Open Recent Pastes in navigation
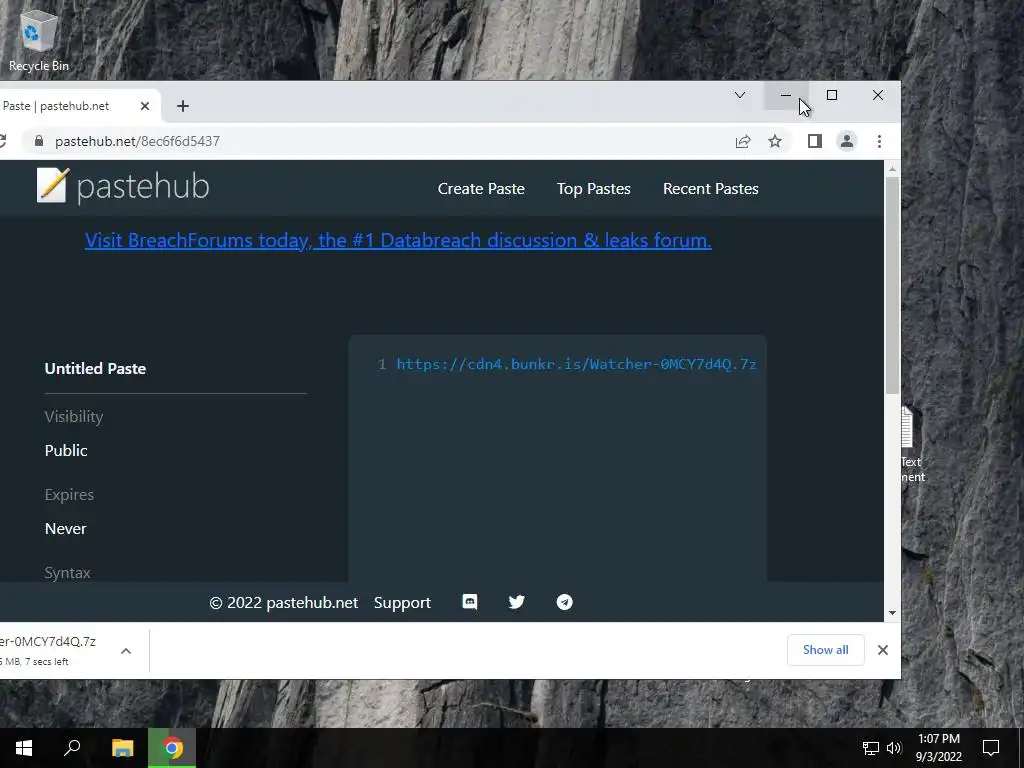This screenshot has width=1024, height=768. coord(711,189)
